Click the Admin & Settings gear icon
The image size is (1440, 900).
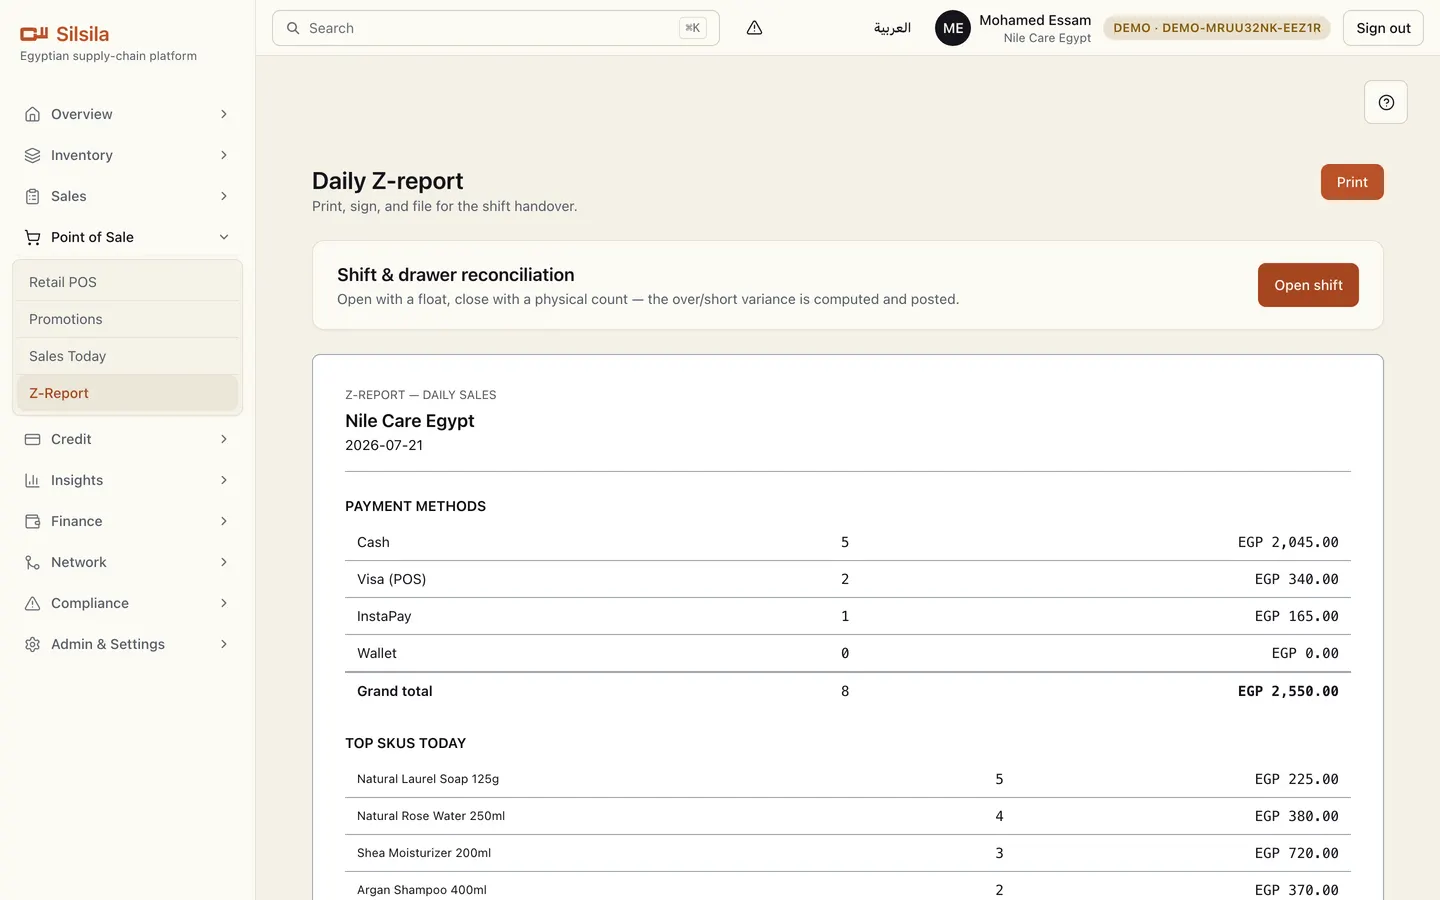(33, 644)
